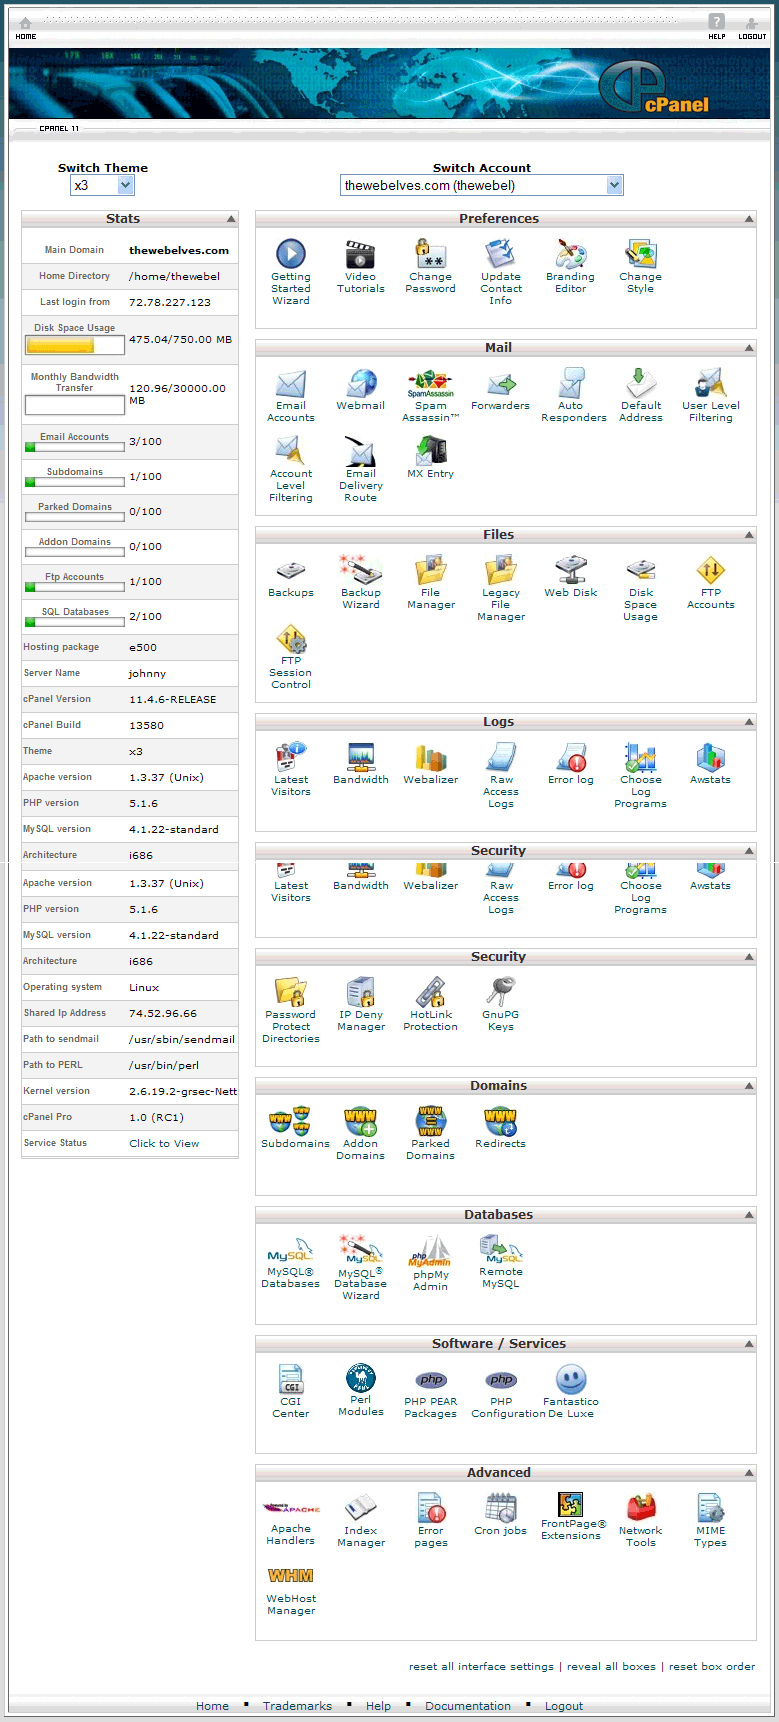The width and height of the screenshot is (779, 1722).
Task: Open the Switch Account dropdown
Action: tap(482, 185)
